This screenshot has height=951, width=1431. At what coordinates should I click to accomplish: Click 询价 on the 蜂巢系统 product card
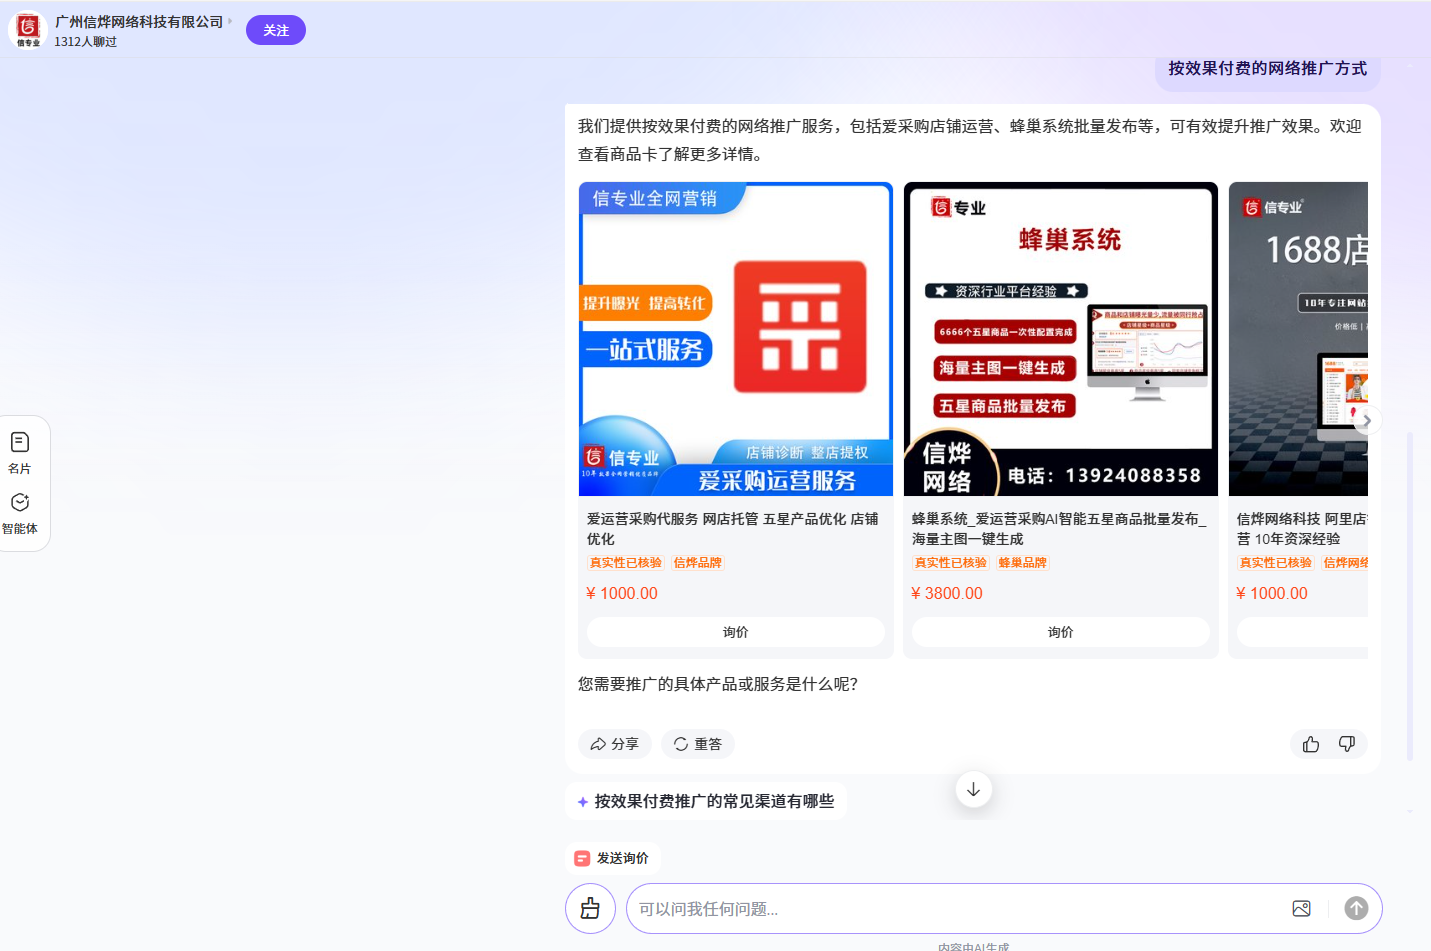tap(1060, 632)
